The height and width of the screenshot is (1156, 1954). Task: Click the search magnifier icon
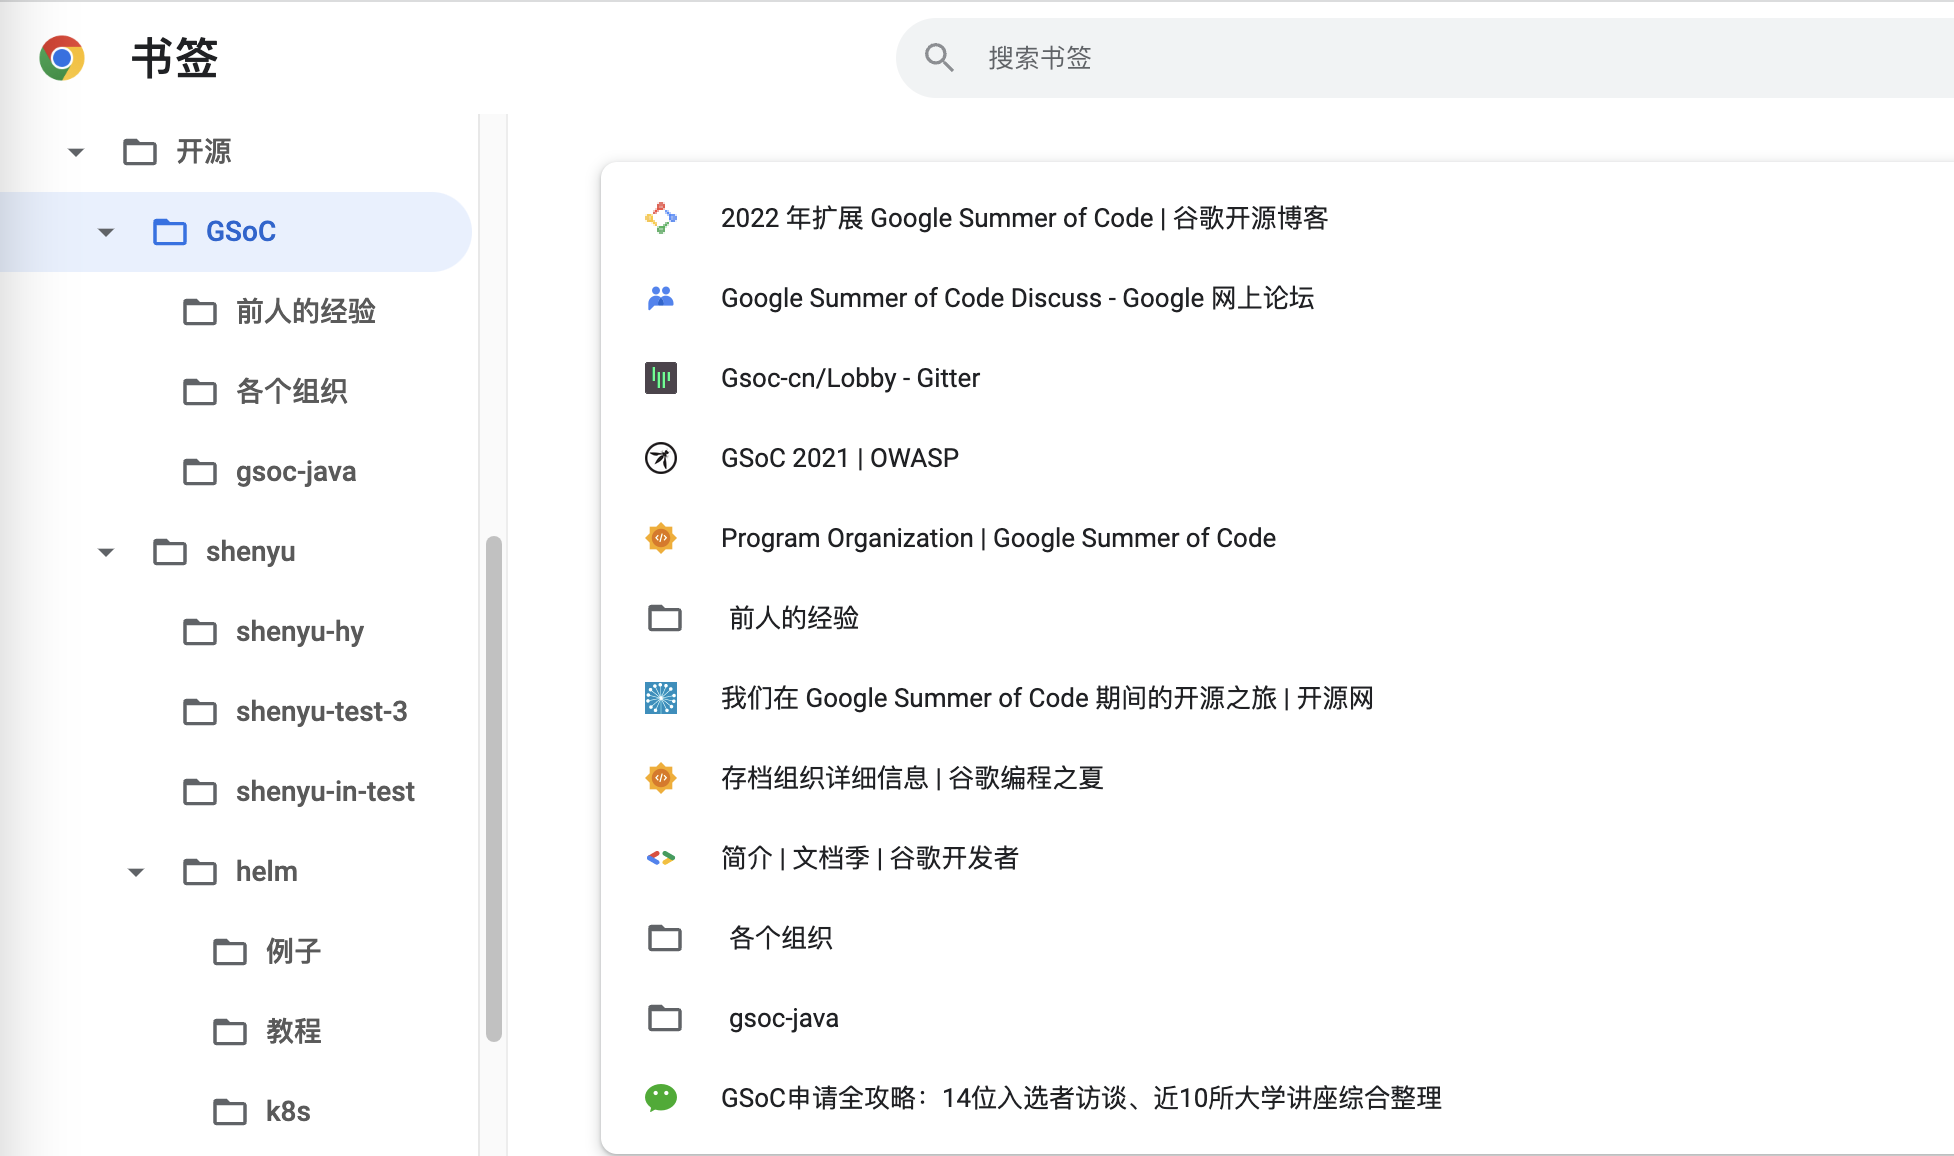click(x=938, y=58)
